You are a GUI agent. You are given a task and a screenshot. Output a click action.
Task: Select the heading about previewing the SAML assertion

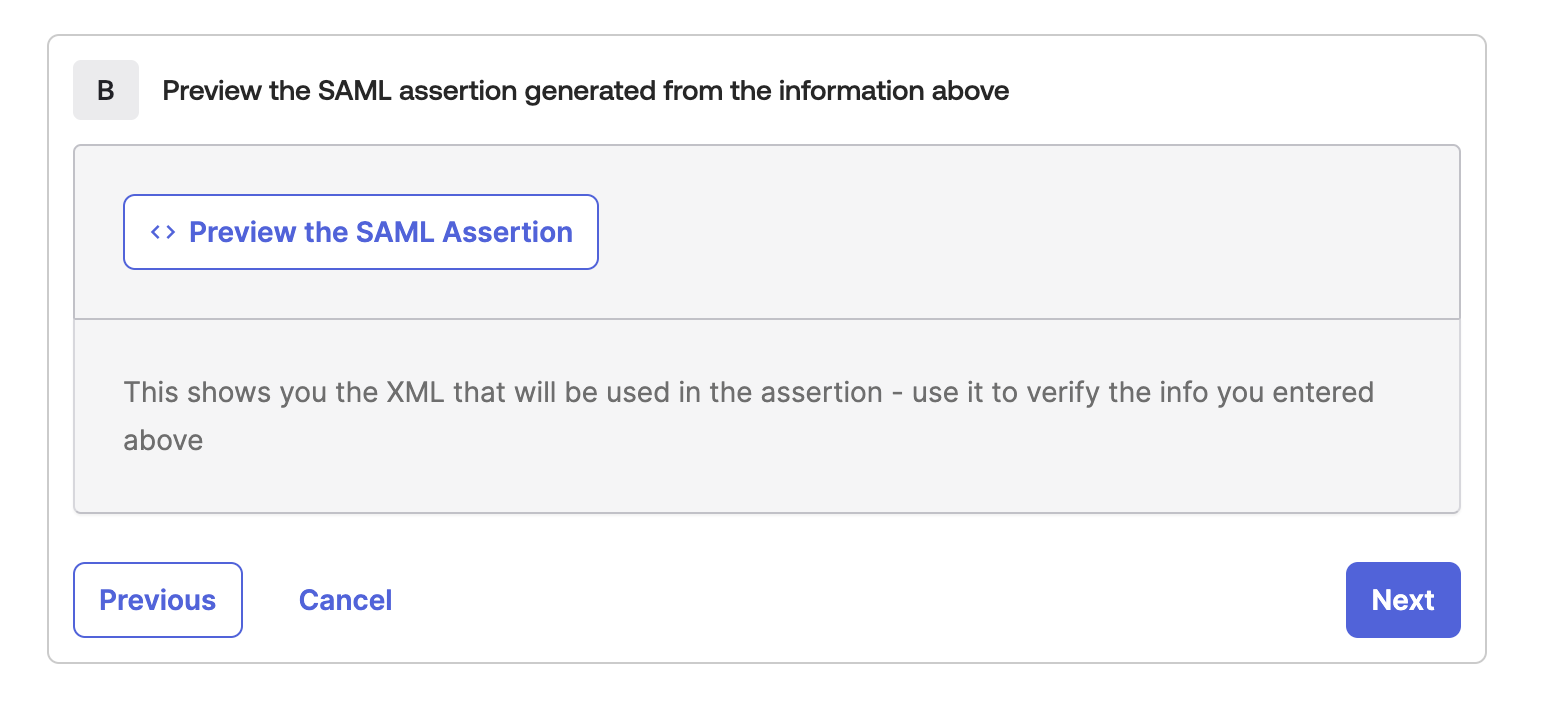tap(586, 90)
